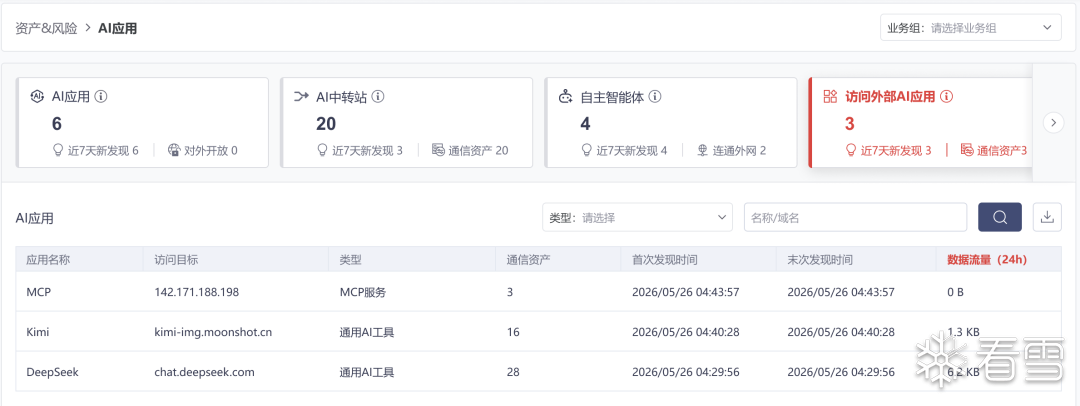Image resolution: width=1080 pixels, height=406 pixels.
Task: Click lightbulb icon beside 近7天新发现 6
Action: pyautogui.click(x=58, y=150)
